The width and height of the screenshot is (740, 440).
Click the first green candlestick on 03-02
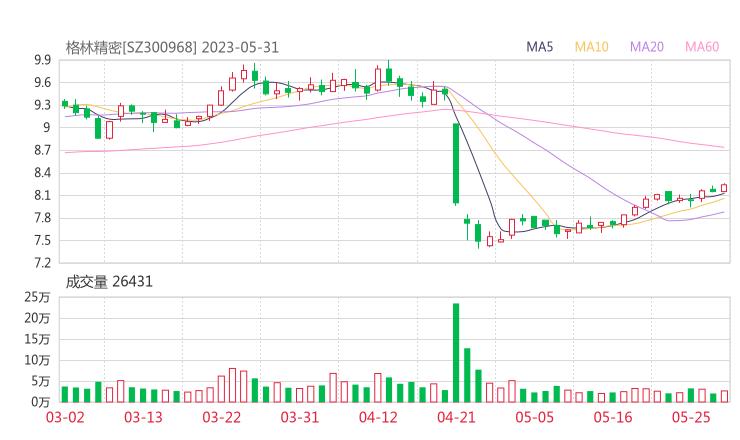(x=65, y=104)
